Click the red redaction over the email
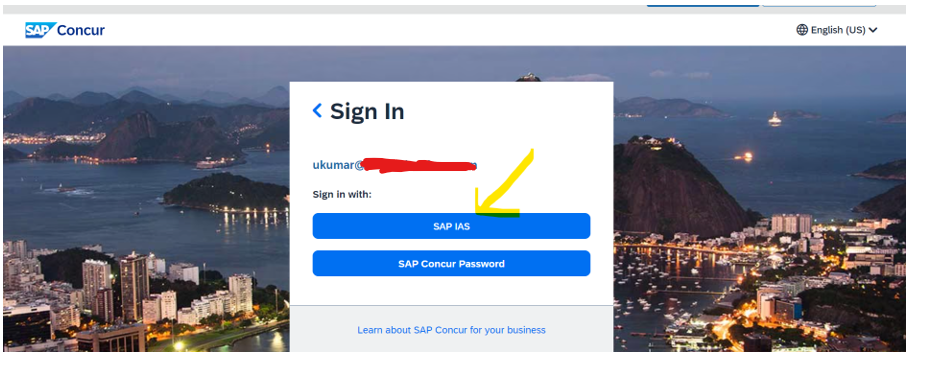 click(x=419, y=165)
